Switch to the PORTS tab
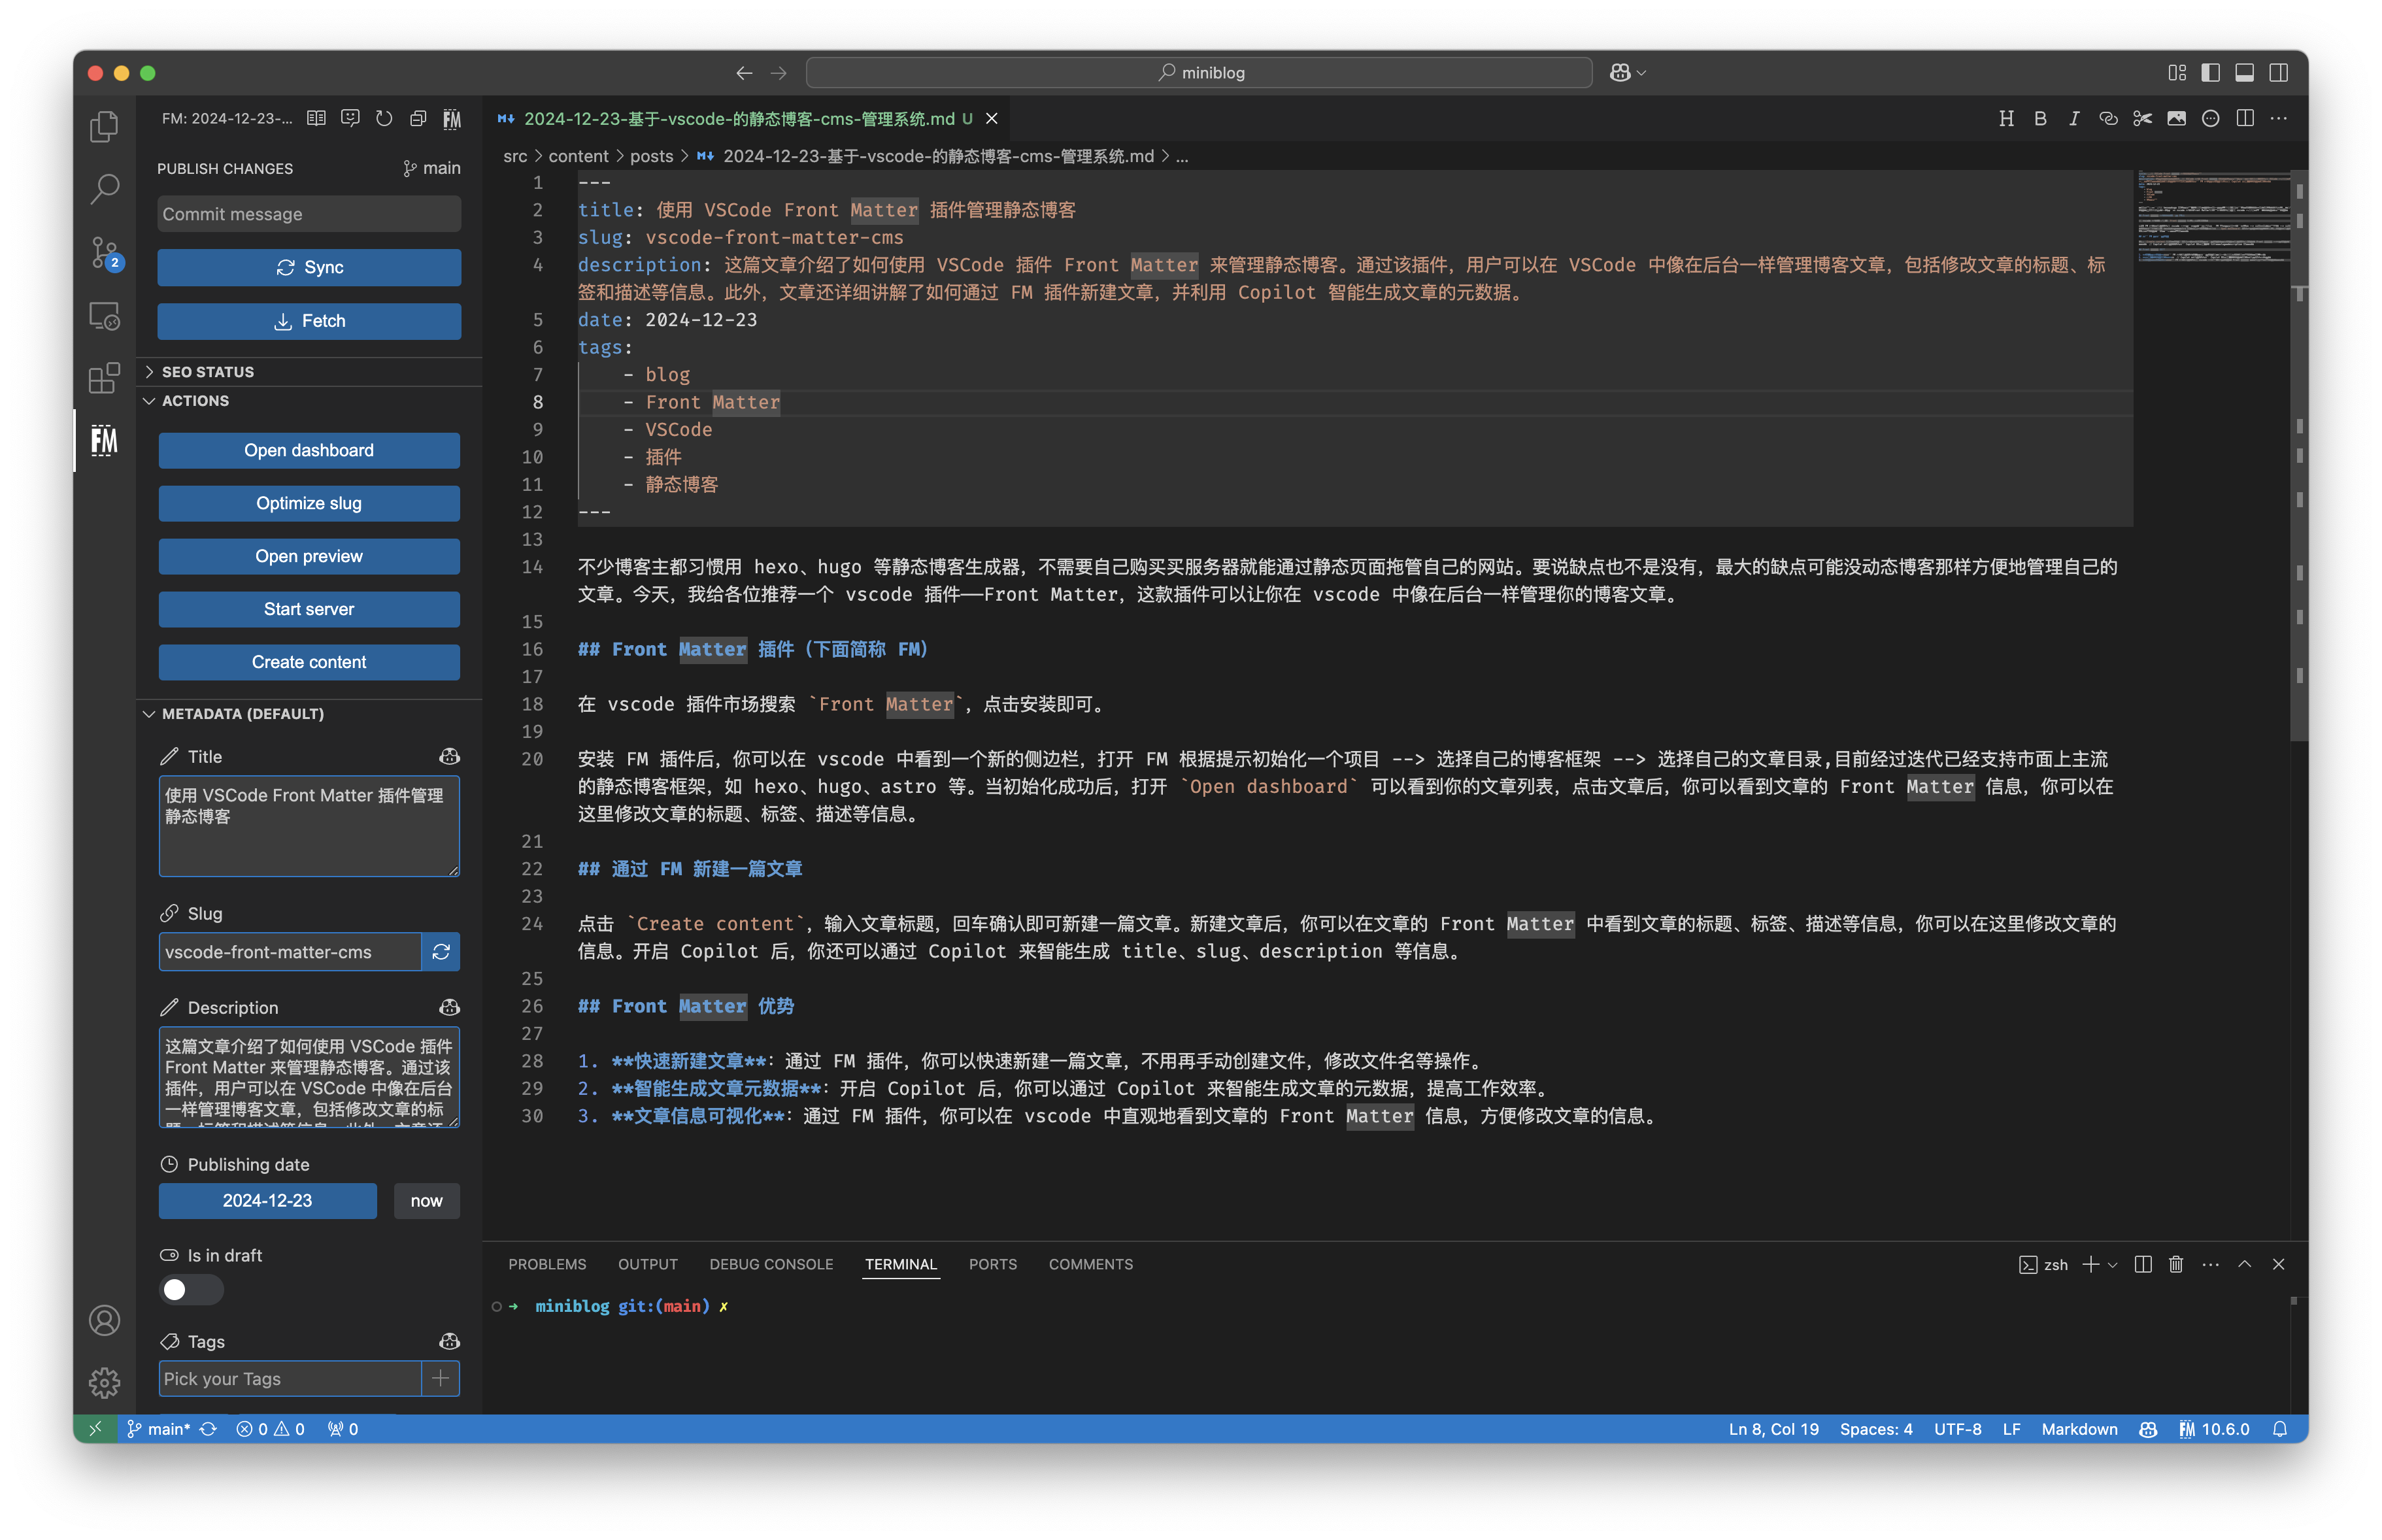Screen dimensions: 2382x1540 click(992, 1265)
